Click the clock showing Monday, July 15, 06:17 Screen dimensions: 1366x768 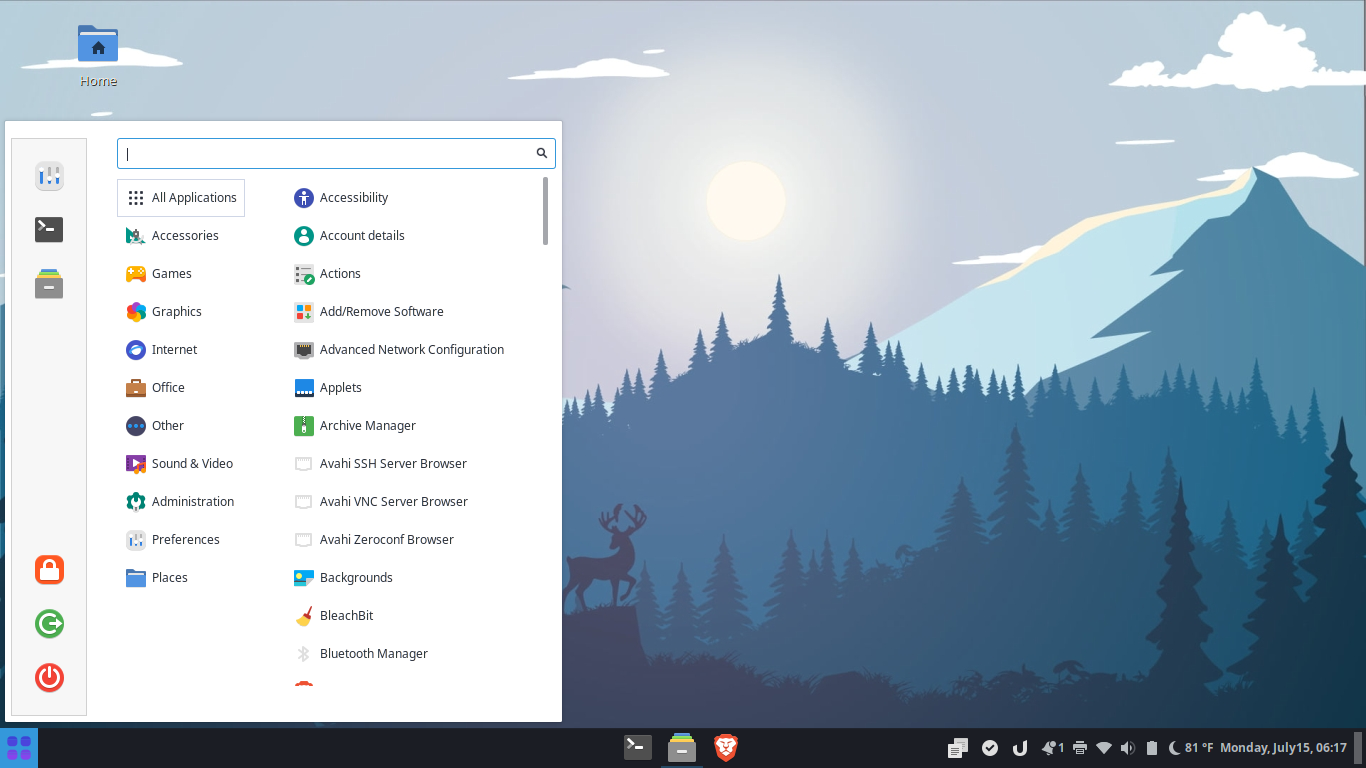coord(1283,748)
